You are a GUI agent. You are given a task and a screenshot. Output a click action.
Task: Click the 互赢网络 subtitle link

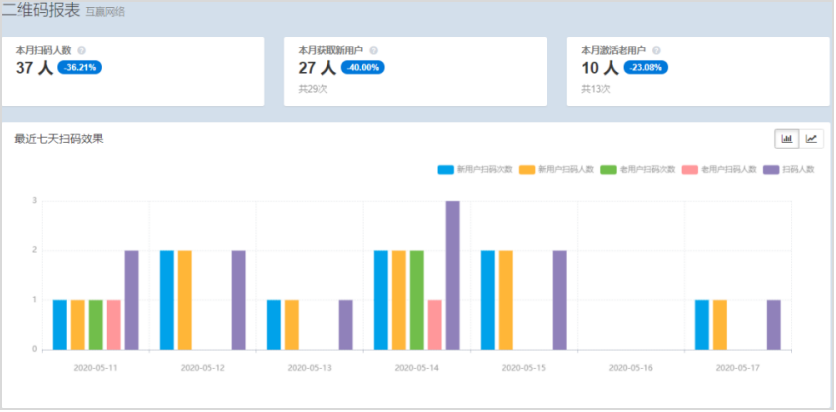coord(105,12)
